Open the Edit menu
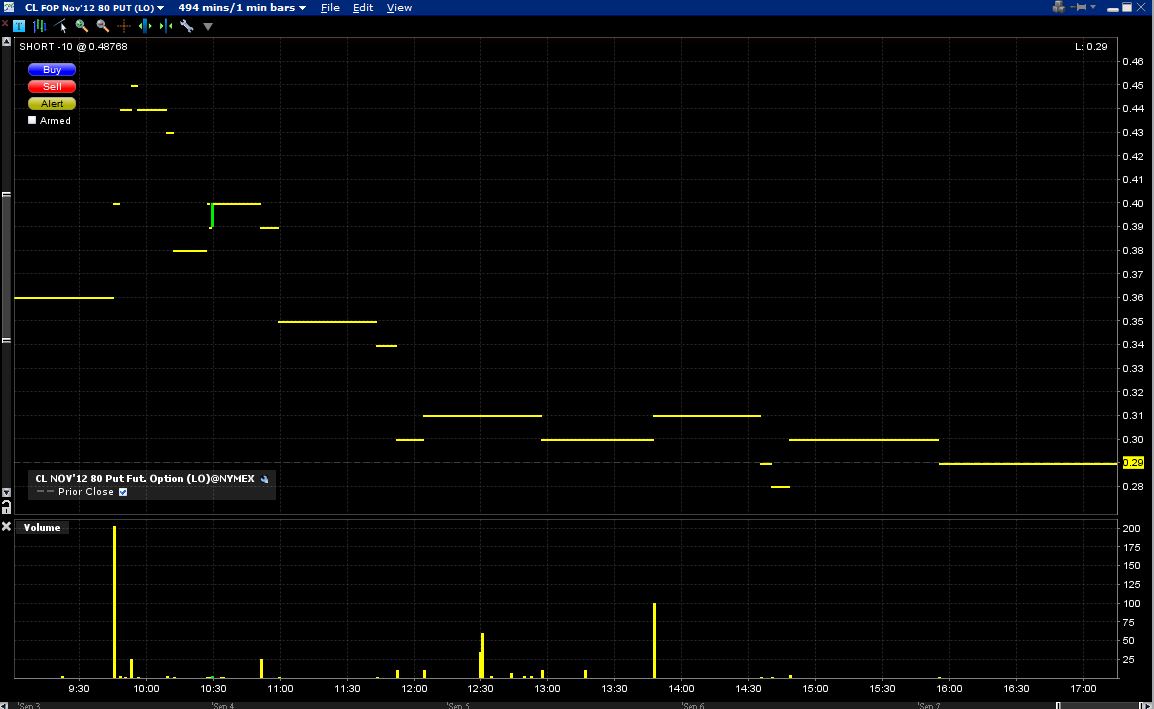 click(x=363, y=7)
